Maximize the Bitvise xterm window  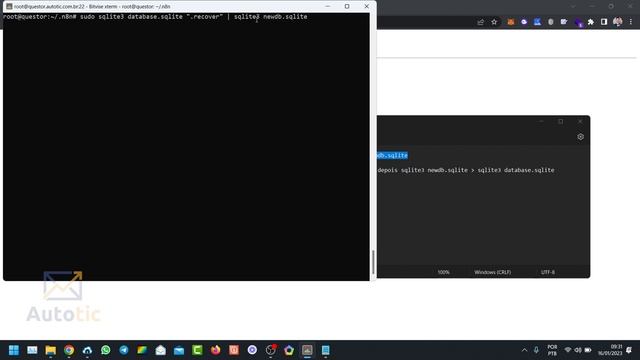coord(347,7)
